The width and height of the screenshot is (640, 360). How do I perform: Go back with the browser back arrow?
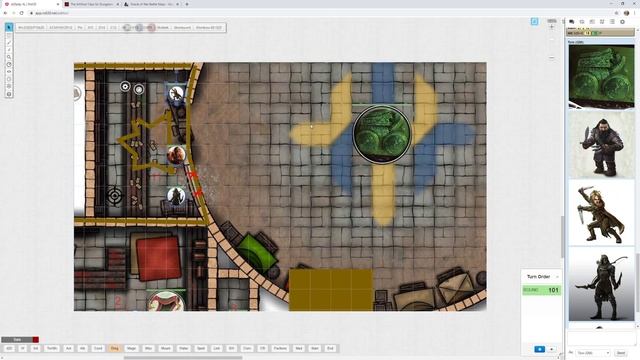[5, 13]
